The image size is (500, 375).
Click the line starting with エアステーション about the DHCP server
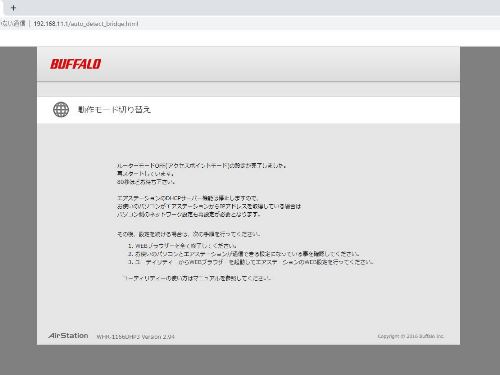pyautogui.click(x=188, y=198)
